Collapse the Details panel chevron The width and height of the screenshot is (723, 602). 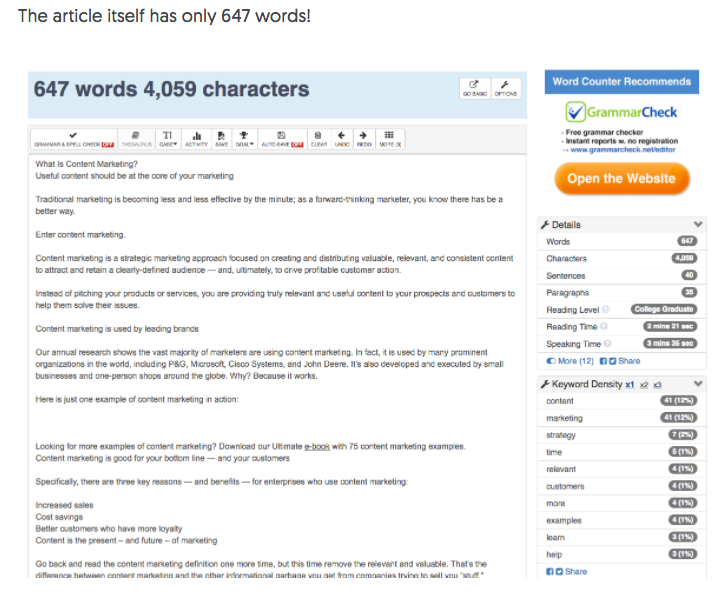pyautogui.click(x=698, y=224)
